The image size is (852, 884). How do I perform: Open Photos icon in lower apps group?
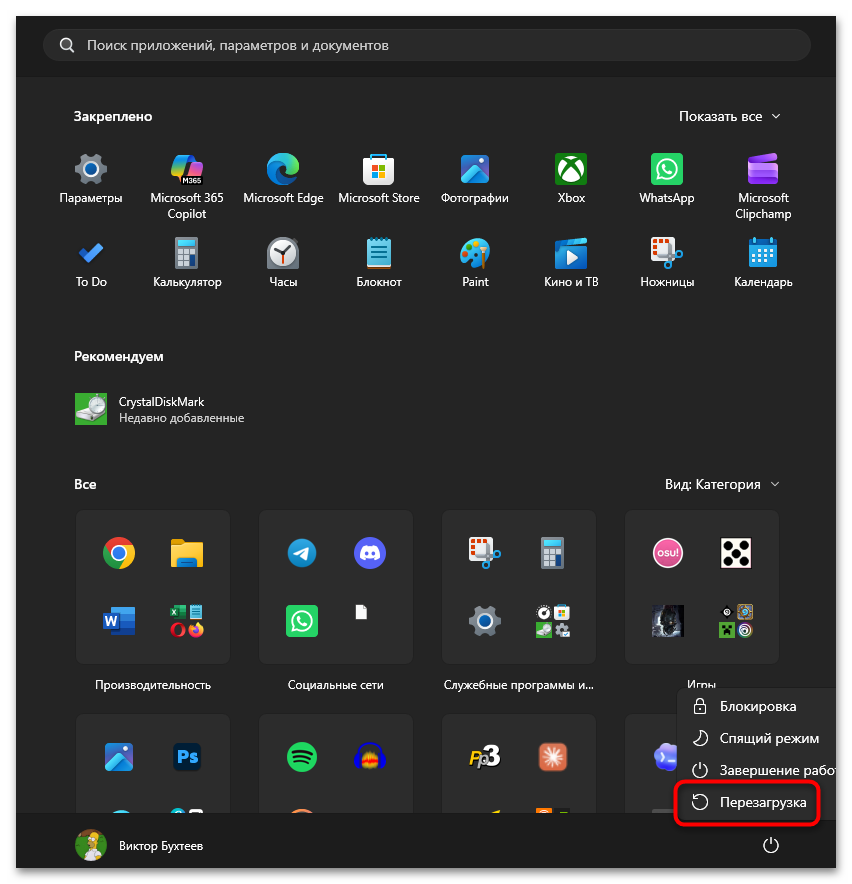tap(119, 757)
